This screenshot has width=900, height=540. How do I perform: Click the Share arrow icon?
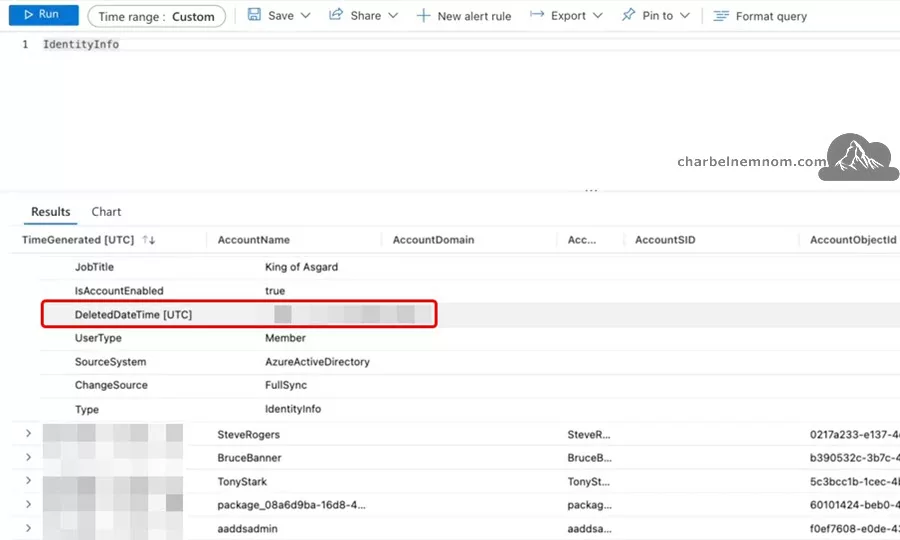336,15
